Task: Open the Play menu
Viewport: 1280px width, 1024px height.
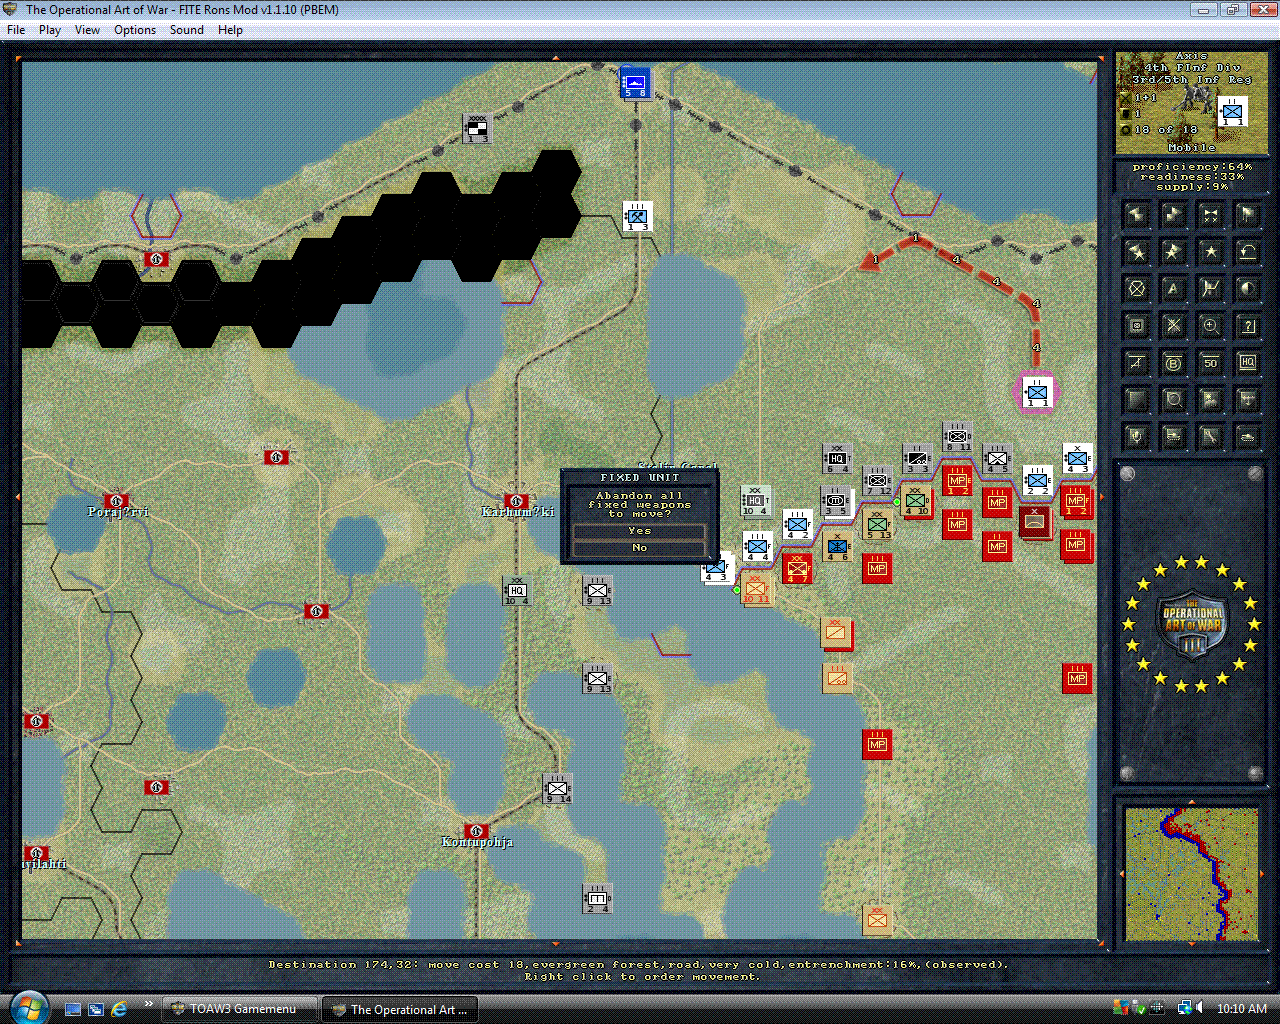Action: click(x=50, y=30)
